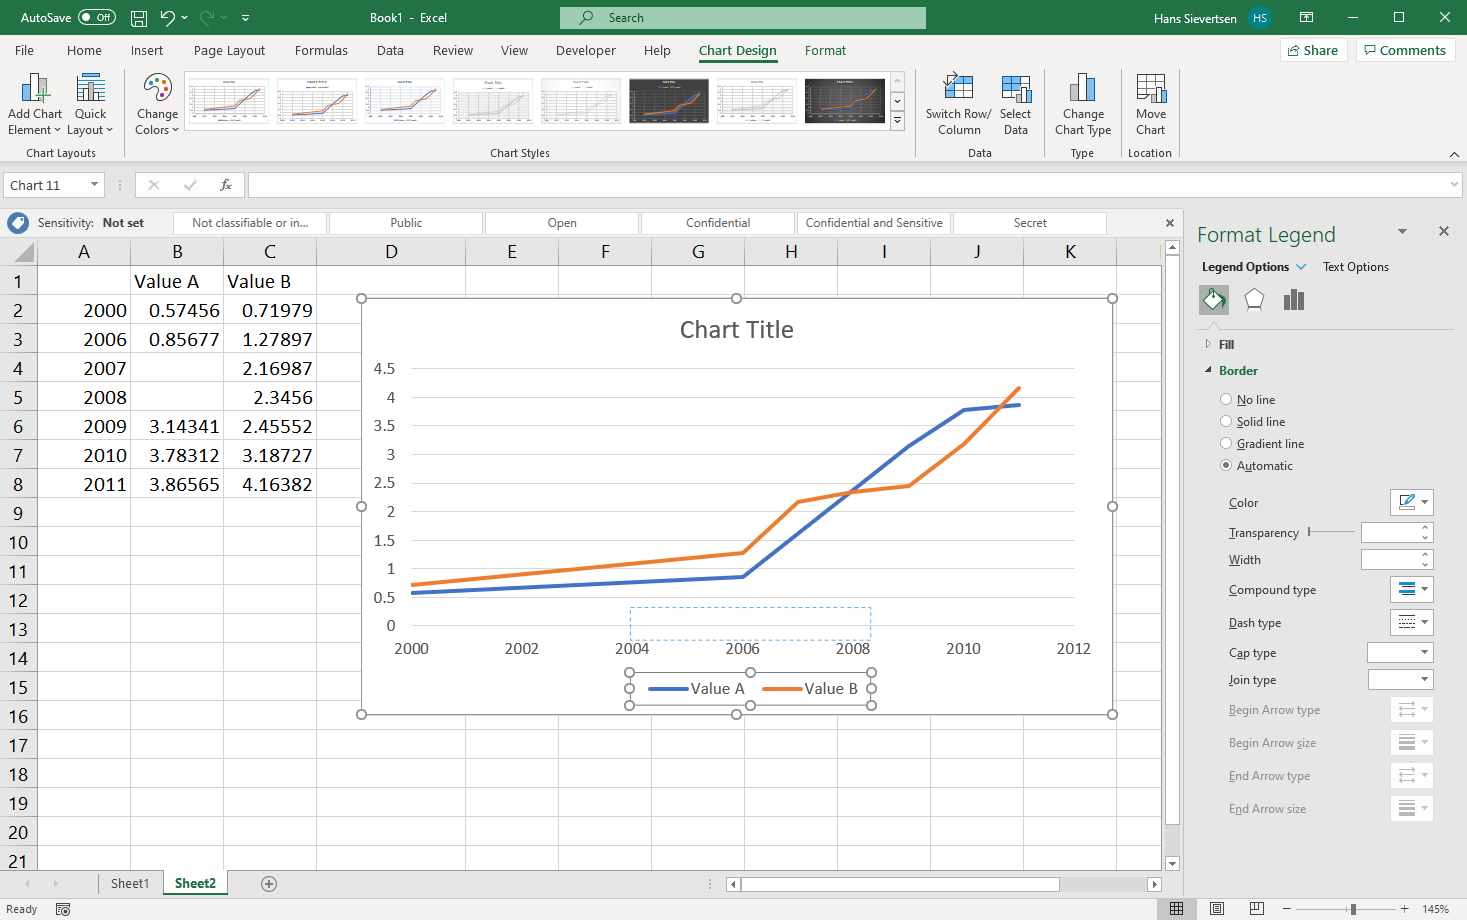Open Legend Options dropdown arrow

pos(1301,267)
